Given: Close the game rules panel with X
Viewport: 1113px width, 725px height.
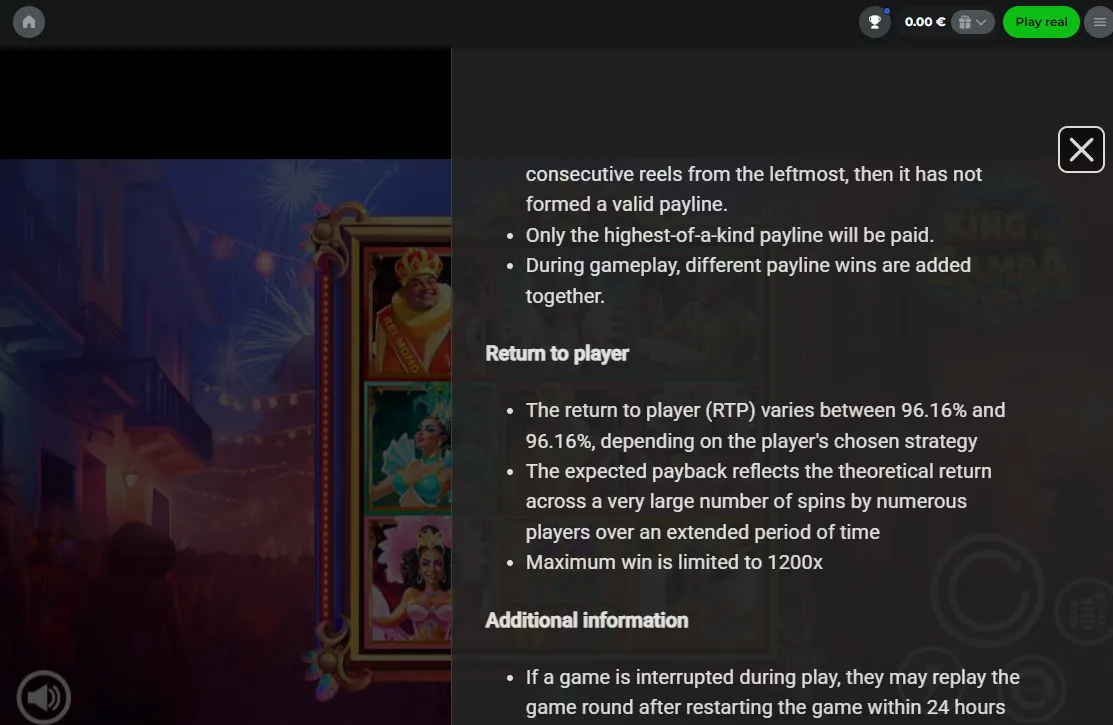Looking at the screenshot, I should tap(1081, 150).
